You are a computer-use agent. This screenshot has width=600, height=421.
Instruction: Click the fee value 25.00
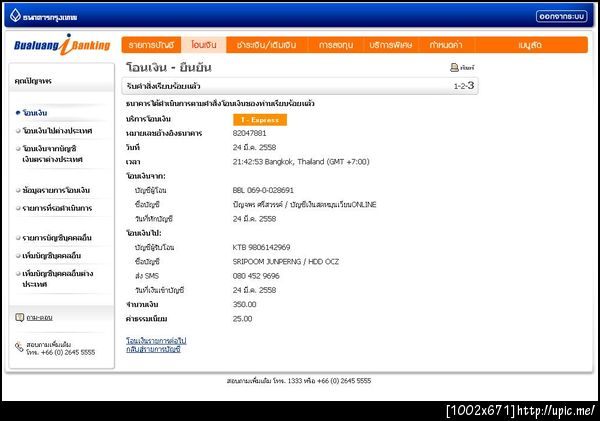point(242,318)
